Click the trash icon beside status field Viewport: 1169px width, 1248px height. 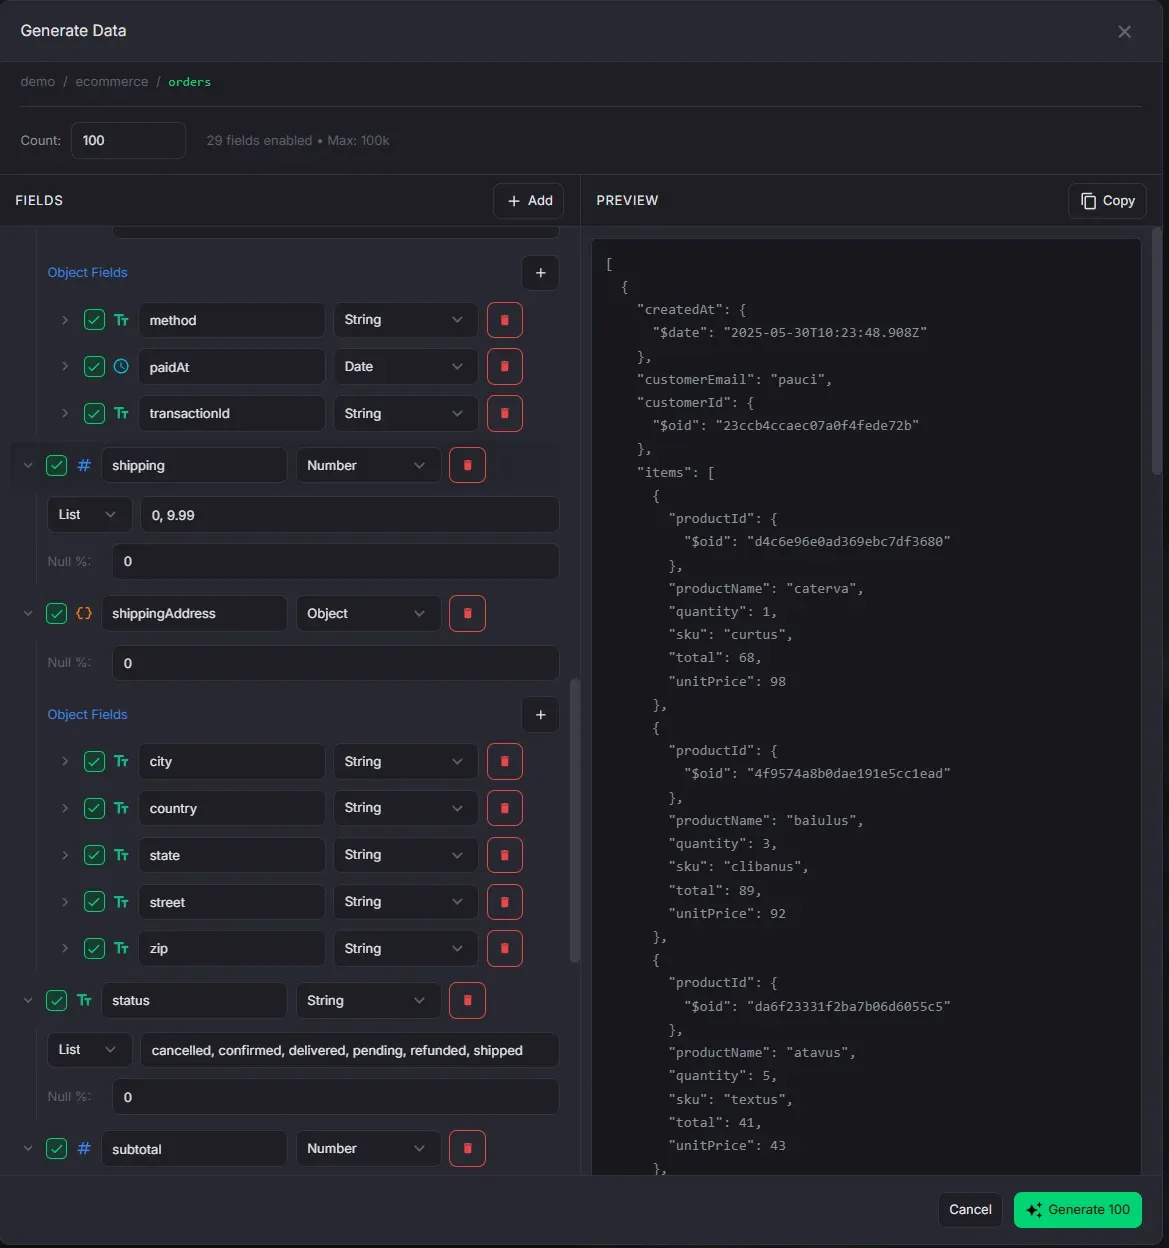pos(467,1000)
